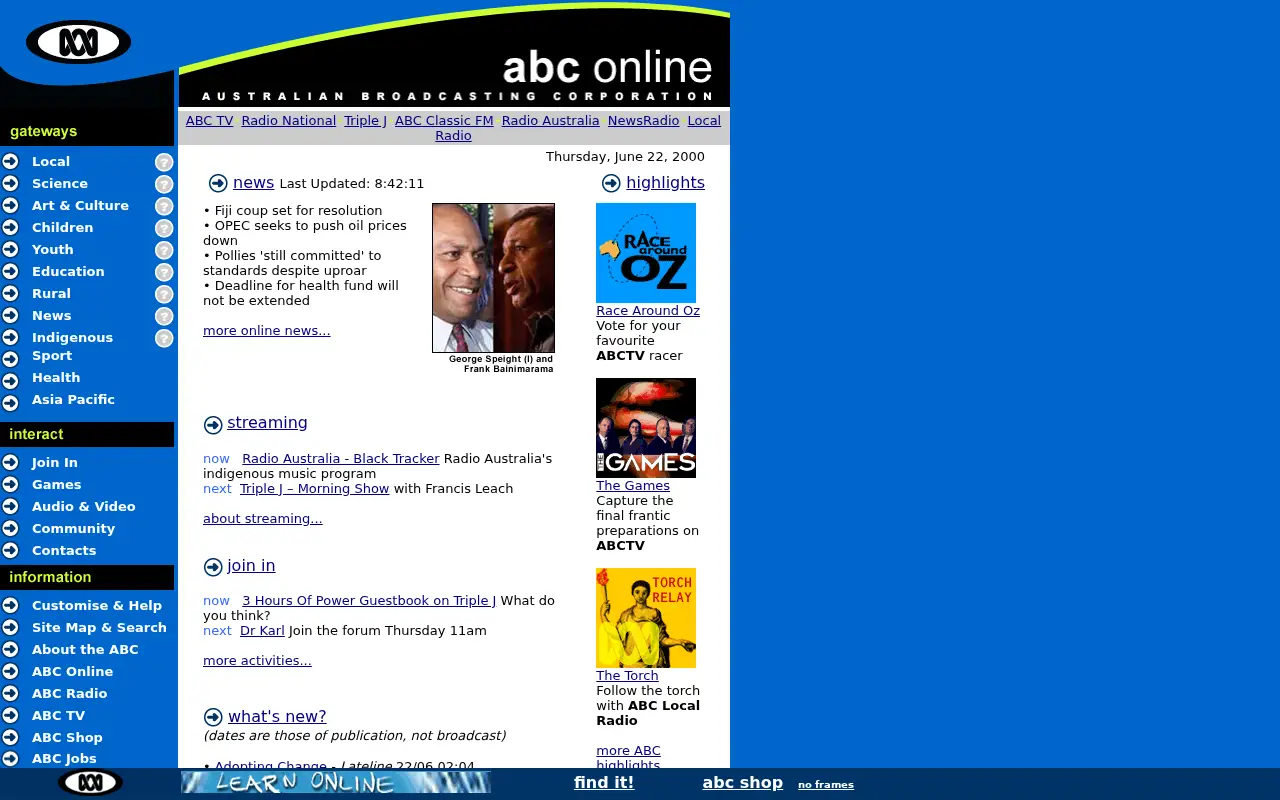Open Customise & Help in sidebar
This screenshot has width=1280, height=800.
(97, 605)
